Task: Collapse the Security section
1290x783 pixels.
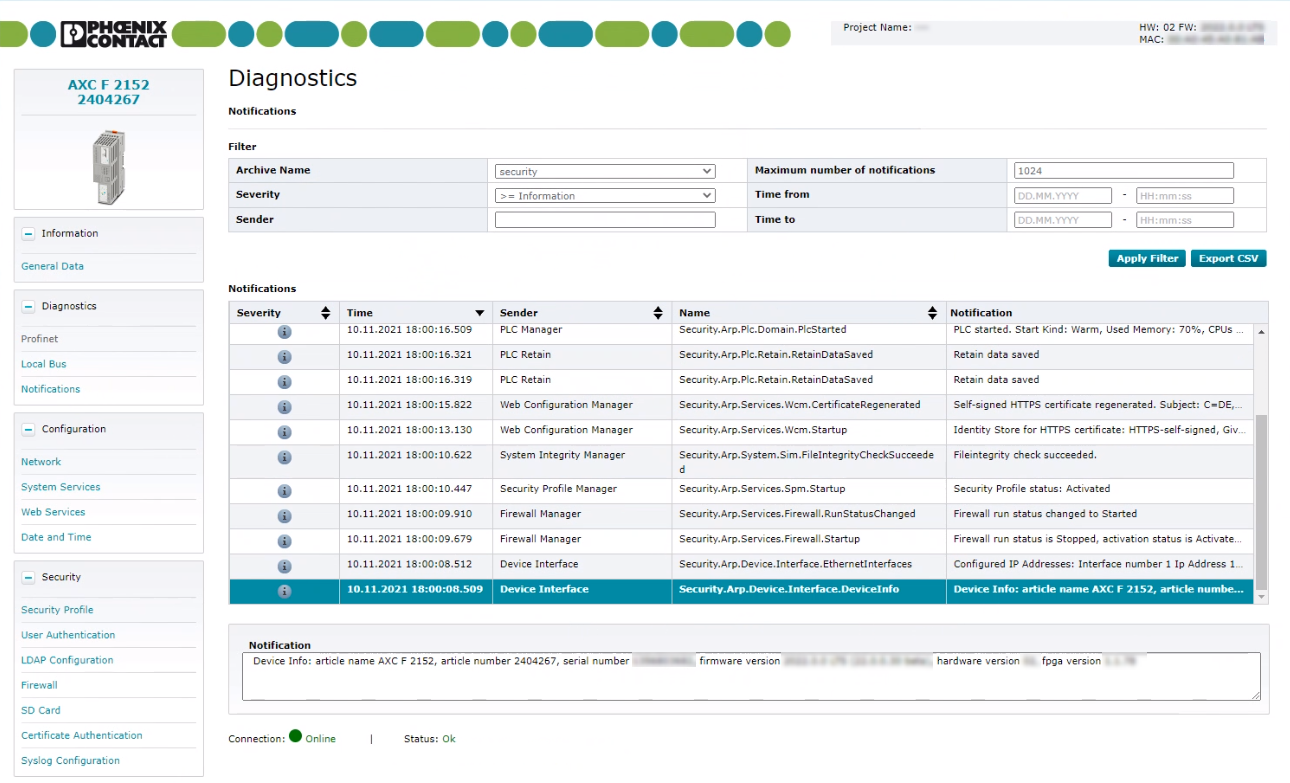Action: pyautogui.click(x=28, y=577)
